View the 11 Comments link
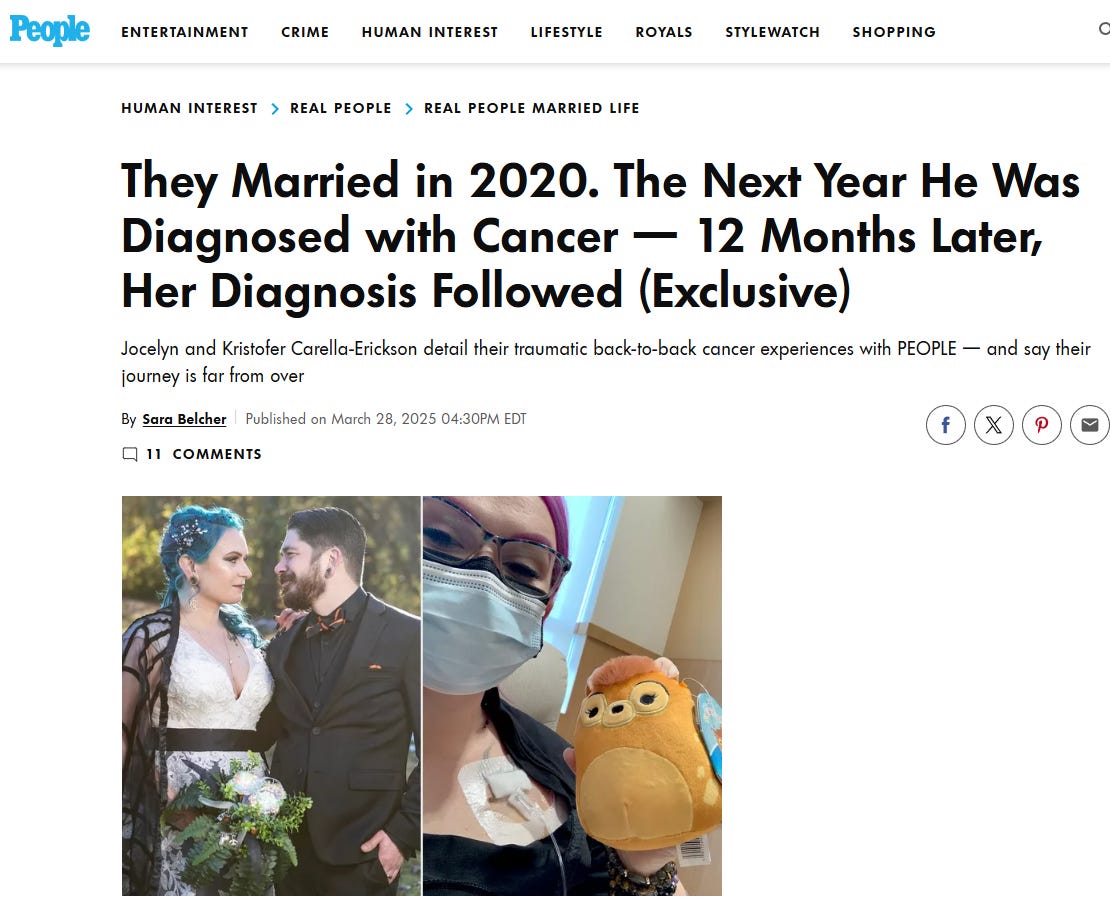Viewport: 1110px width, 898px height. pyautogui.click(x=203, y=454)
